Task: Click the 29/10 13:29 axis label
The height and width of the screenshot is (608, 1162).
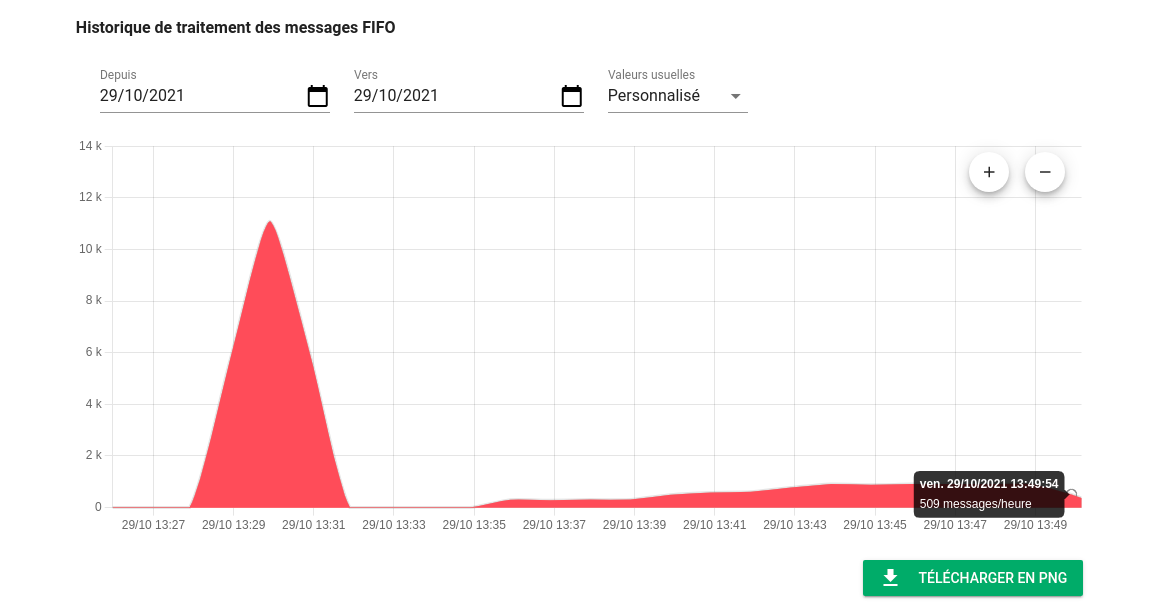Action: [x=233, y=524]
